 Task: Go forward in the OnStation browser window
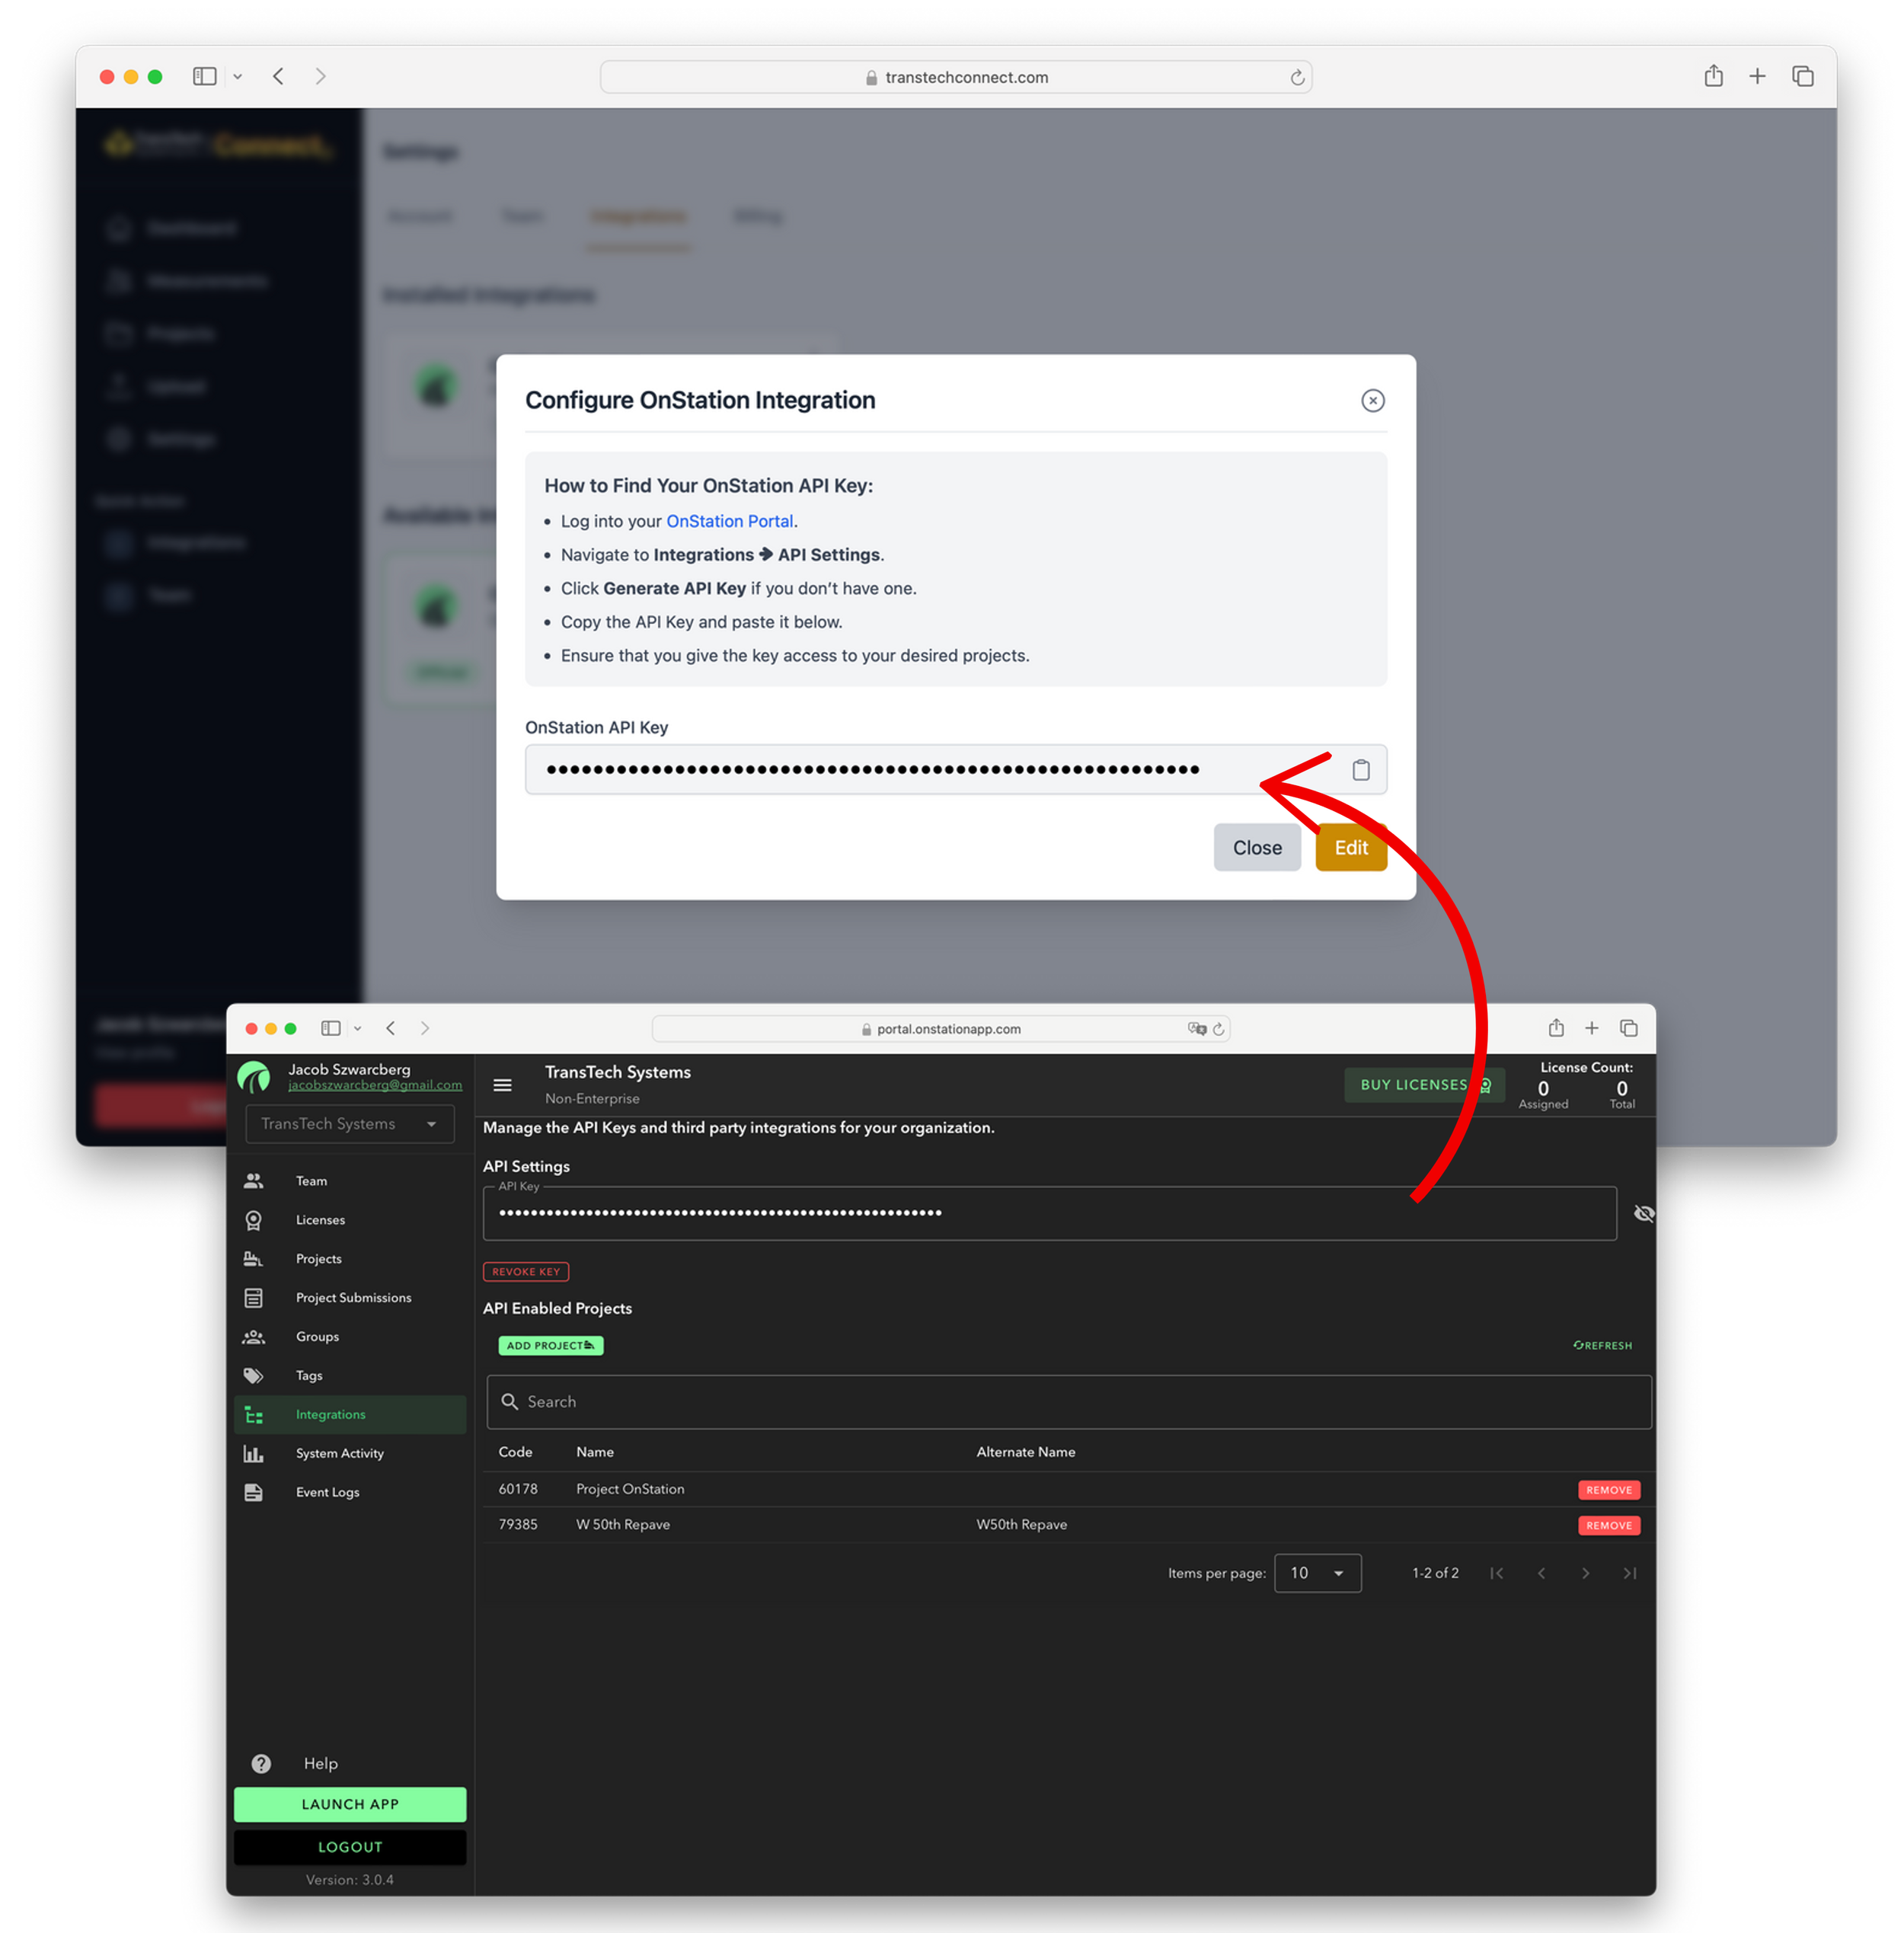coord(425,1028)
